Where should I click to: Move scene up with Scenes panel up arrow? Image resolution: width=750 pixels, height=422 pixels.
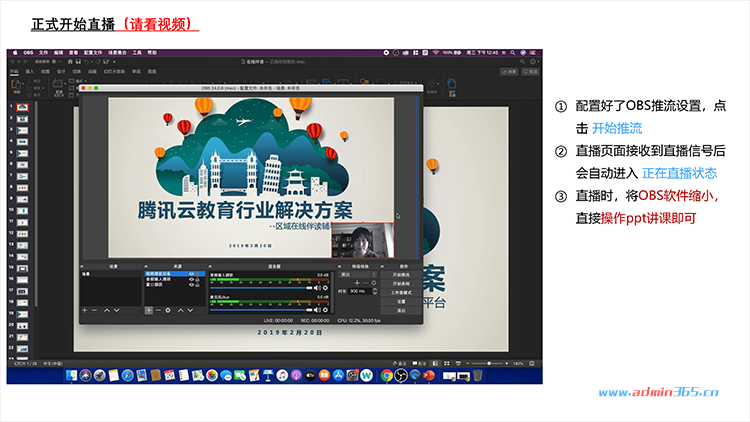pyautogui.click(x=107, y=311)
